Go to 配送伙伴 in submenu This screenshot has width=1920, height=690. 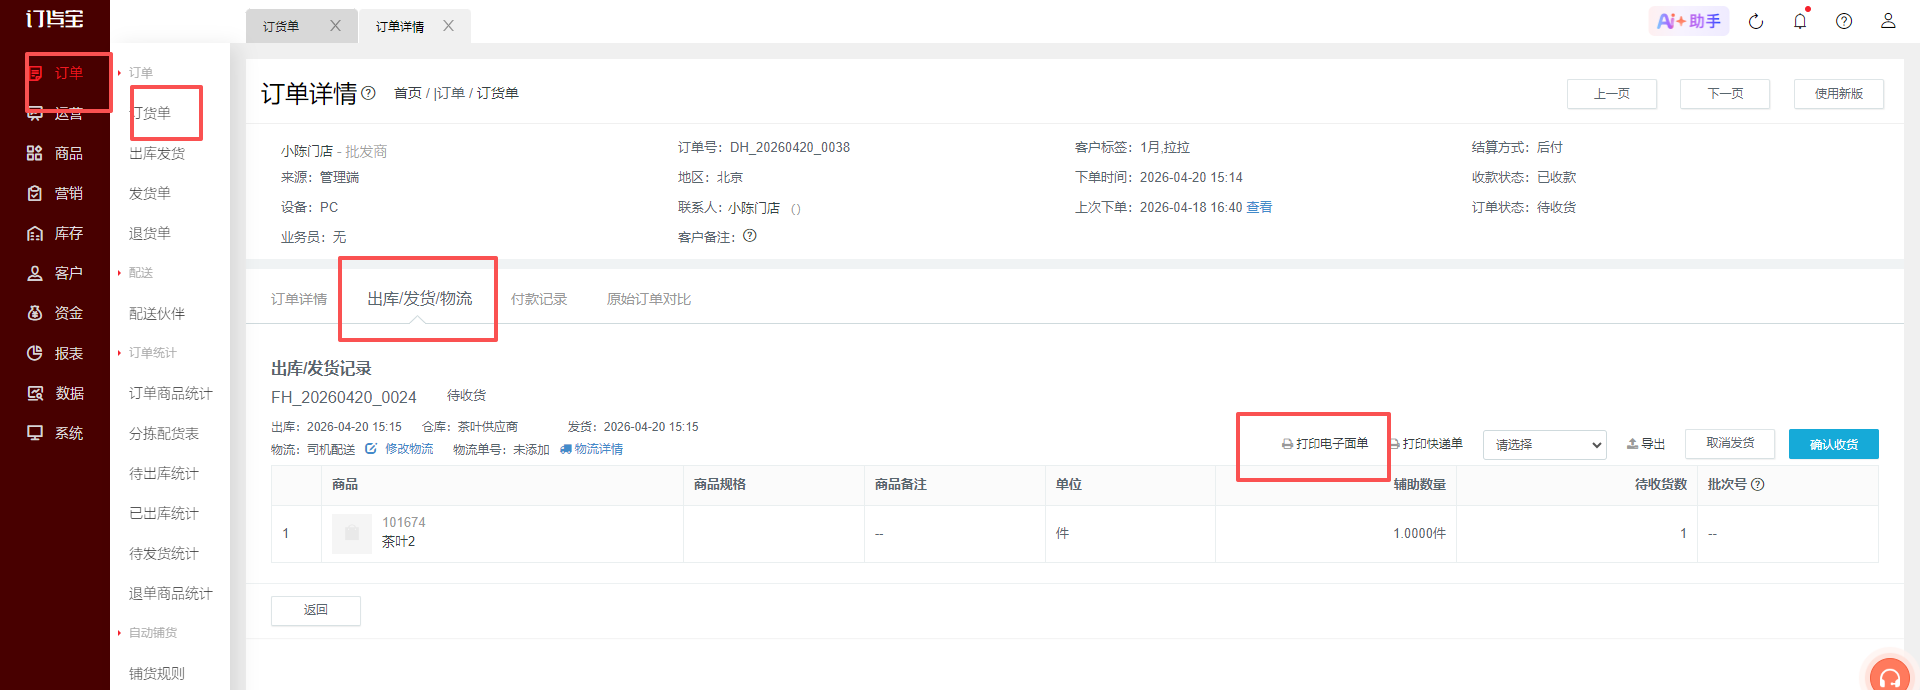pyautogui.click(x=157, y=313)
